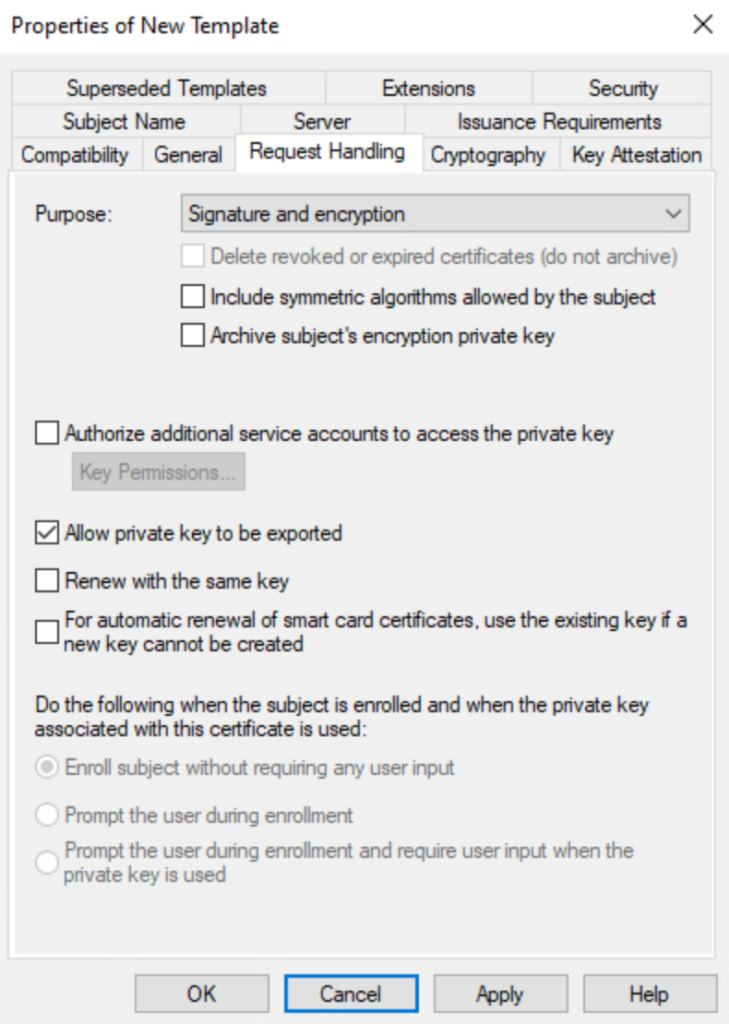Tick Authorize additional service accounts checkbox
This screenshot has width=729, height=1024.
click(47, 434)
